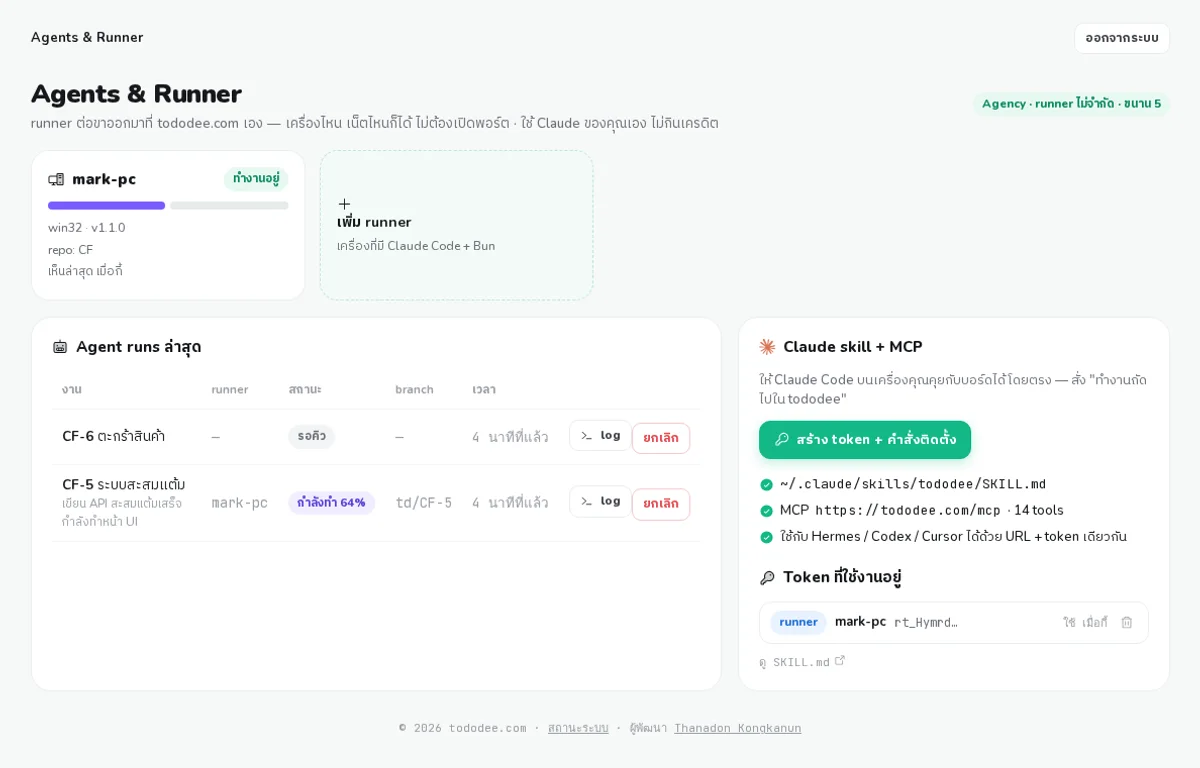Click the สถานะ column header
1200x768 pixels.
(305, 390)
